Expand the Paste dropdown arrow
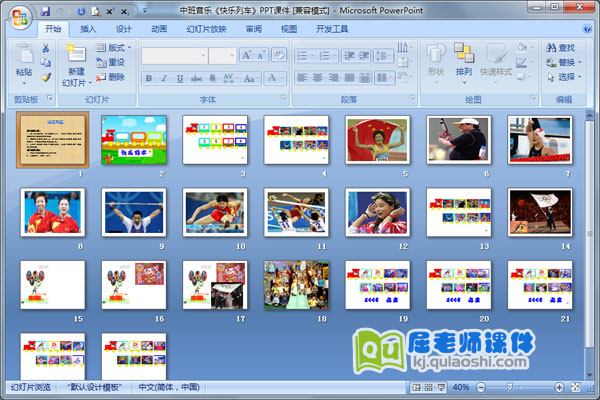The image size is (600, 400). (x=24, y=83)
